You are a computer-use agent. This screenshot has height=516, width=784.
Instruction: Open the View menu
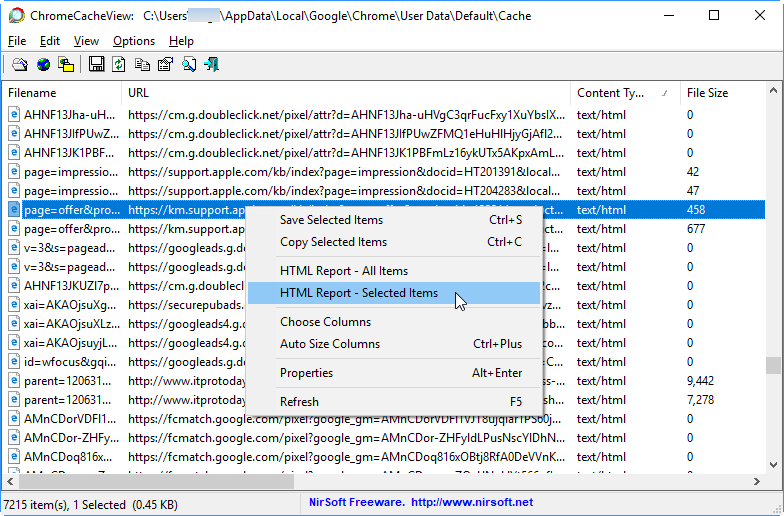coord(86,41)
